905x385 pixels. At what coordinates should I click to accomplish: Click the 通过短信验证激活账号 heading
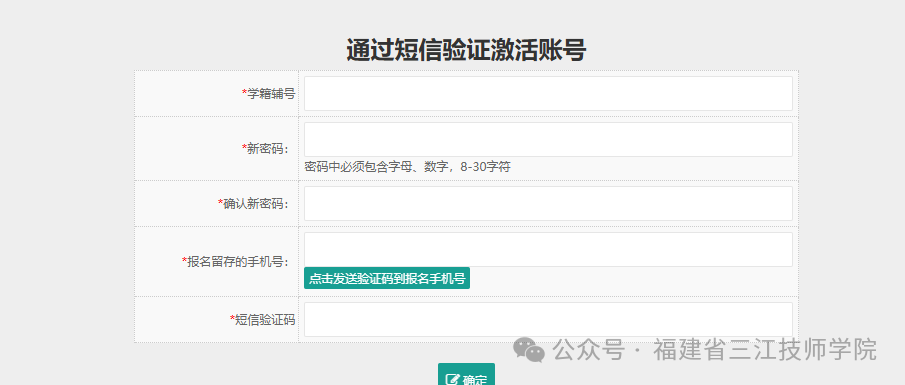466,50
